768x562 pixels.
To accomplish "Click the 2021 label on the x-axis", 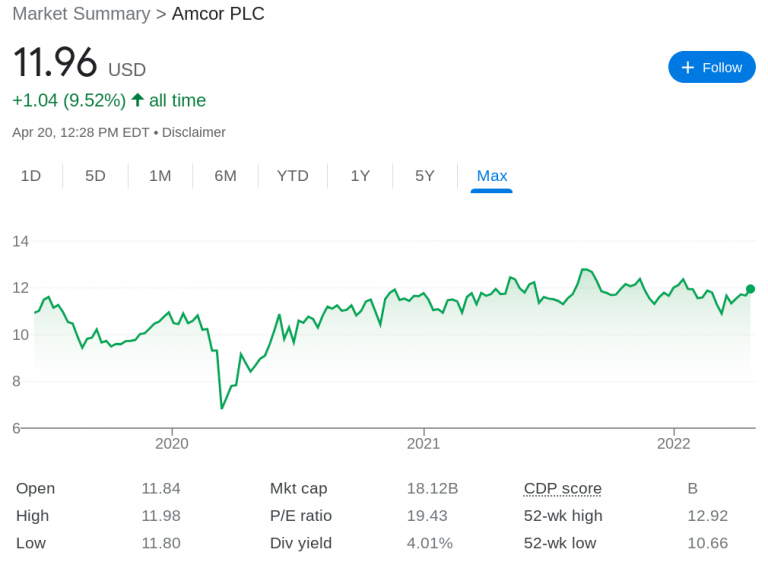I will pyautogui.click(x=423, y=443).
